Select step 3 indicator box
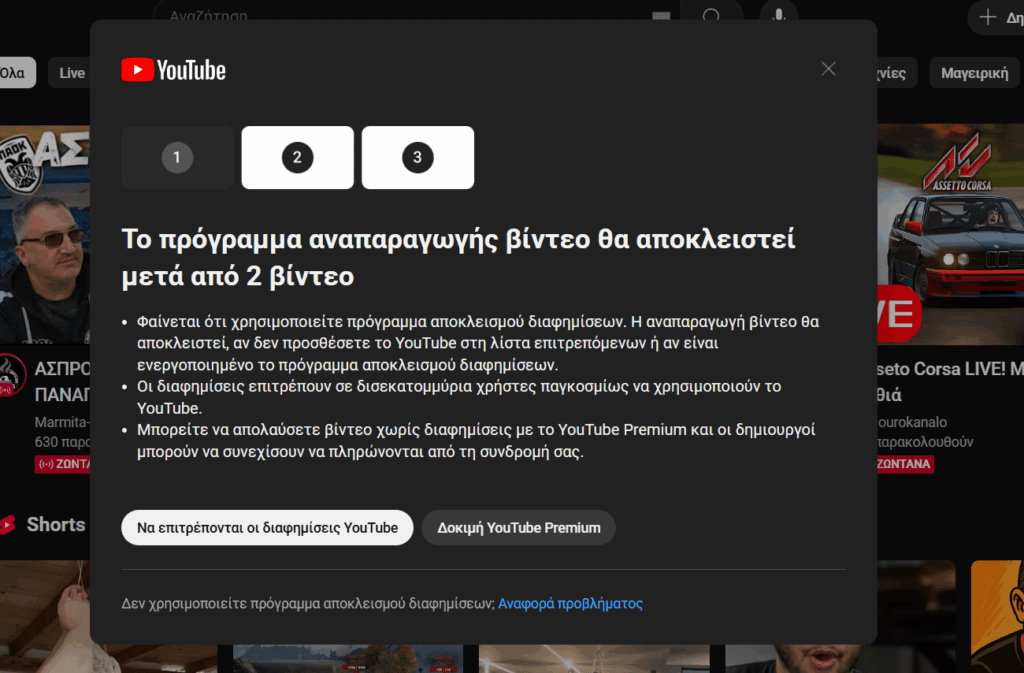1024x673 pixels. click(x=417, y=157)
